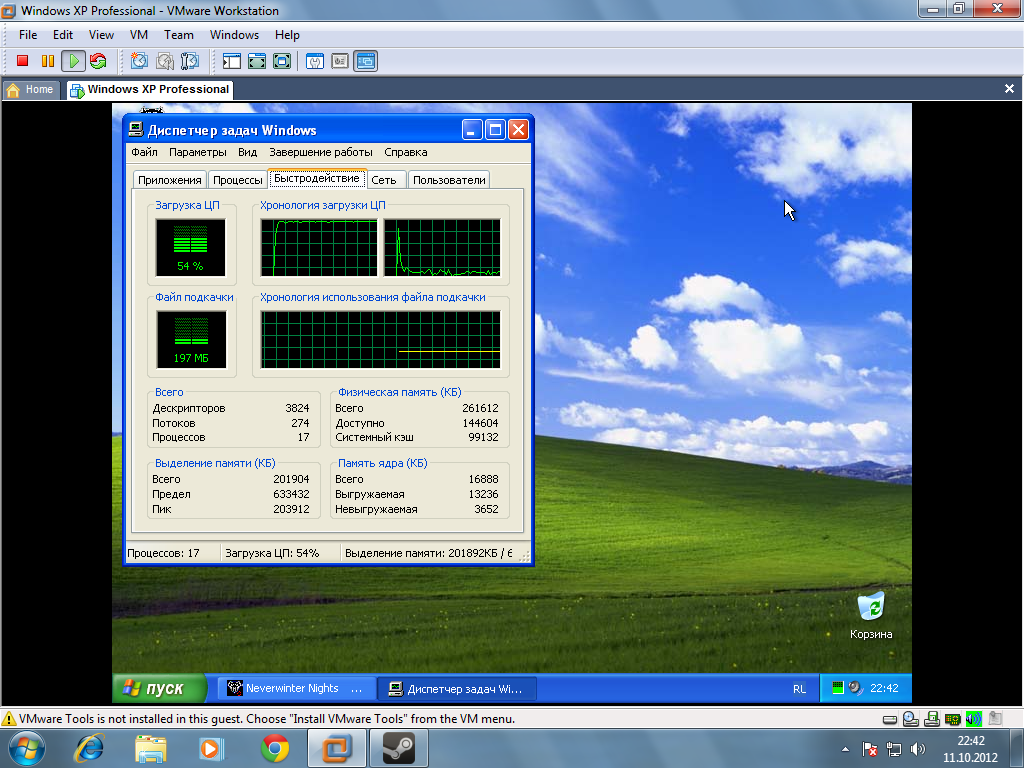Click the VMware Workstation taskbar button
The width and height of the screenshot is (1024, 768).
point(337,748)
